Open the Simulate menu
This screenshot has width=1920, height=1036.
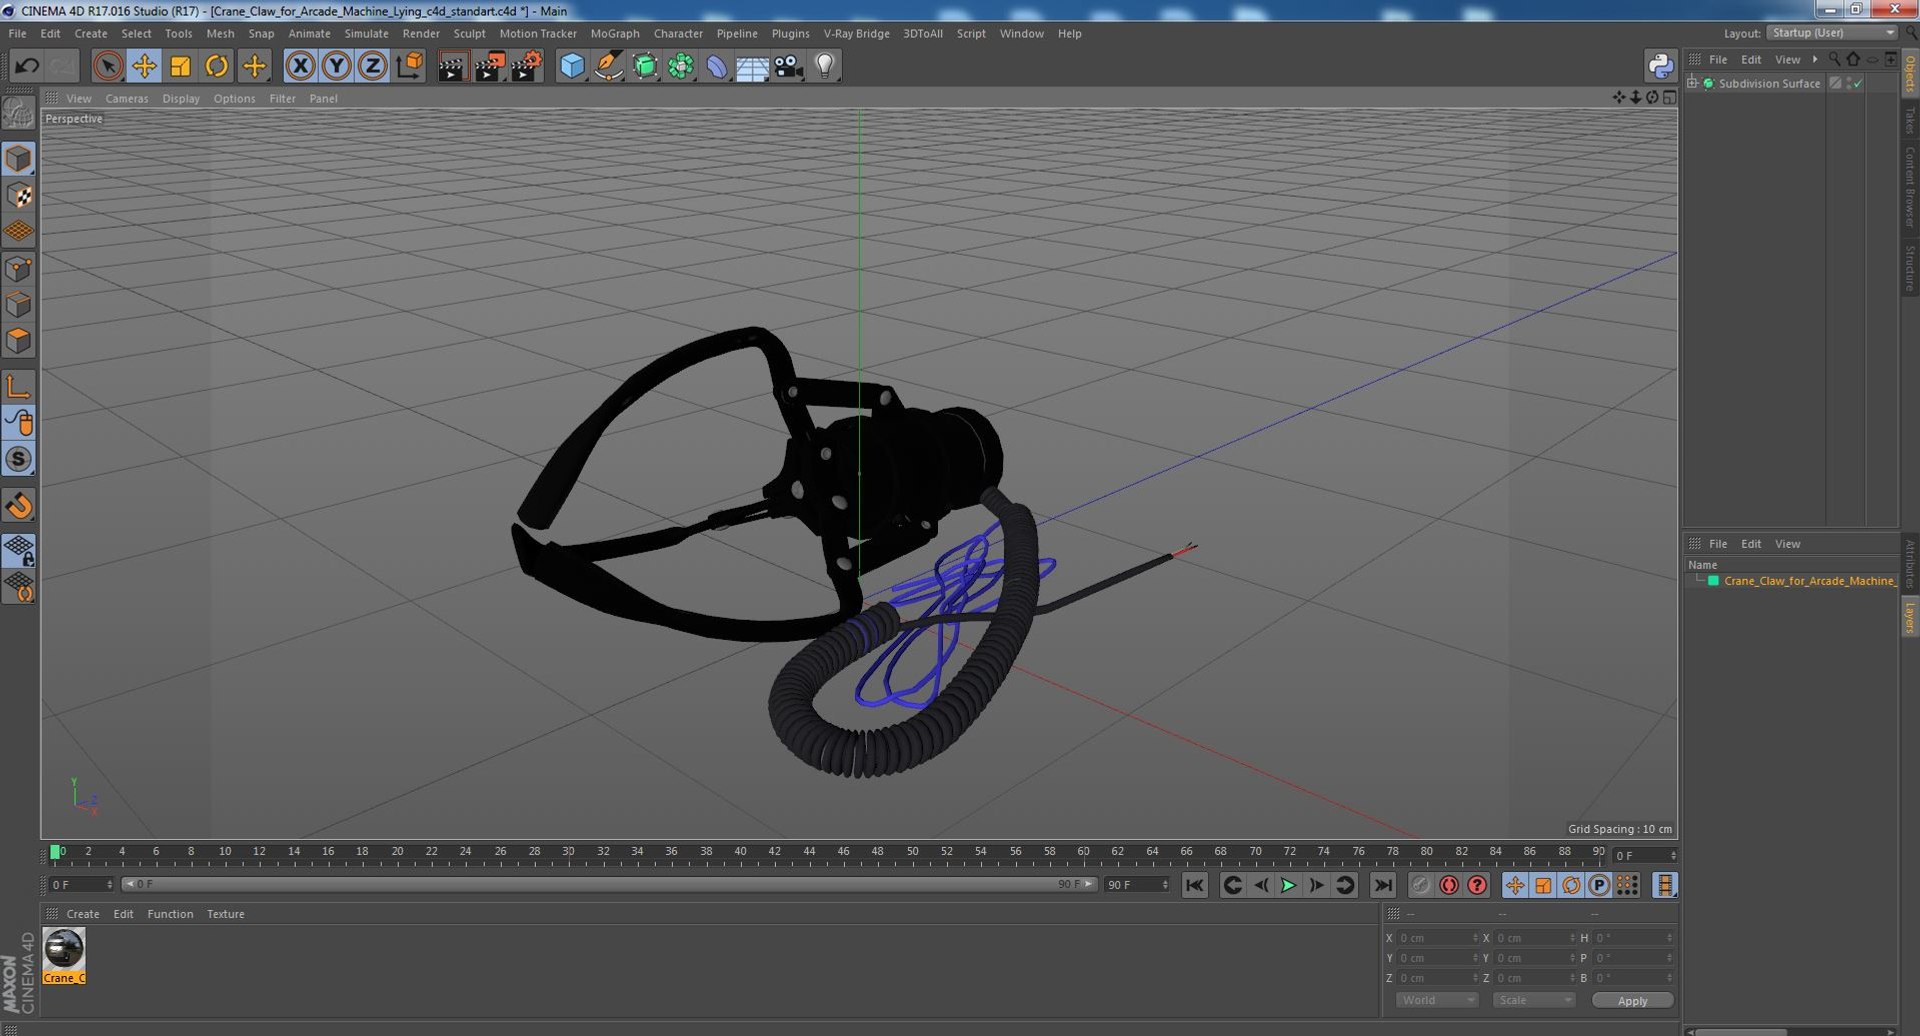click(x=366, y=33)
